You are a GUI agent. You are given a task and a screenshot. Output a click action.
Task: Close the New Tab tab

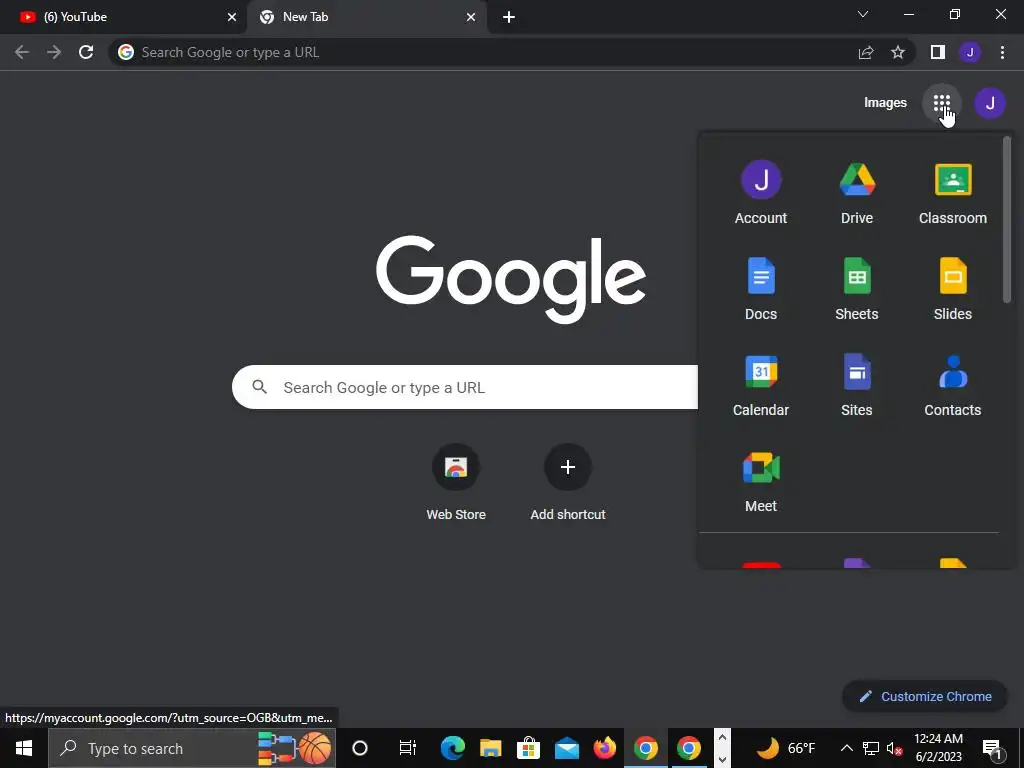point(471,18)
